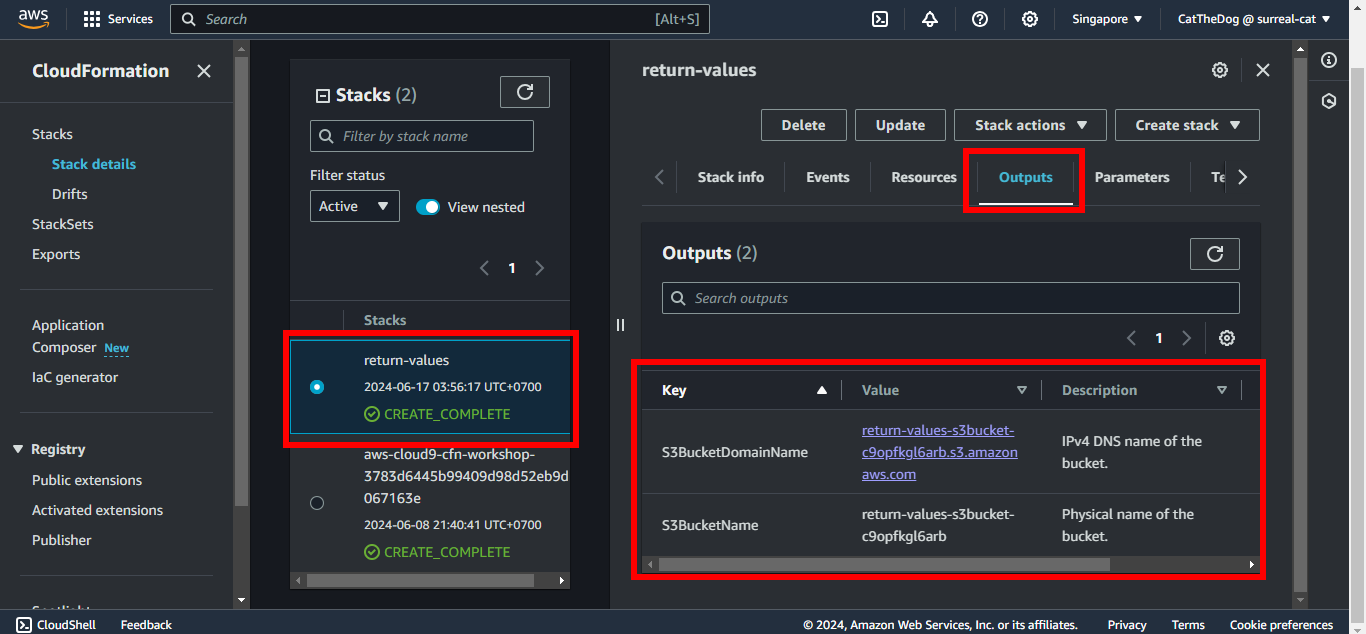Click the Search outputs field
The width and height of the screenshot is (1366, 634).
click(x=950, y=298)
